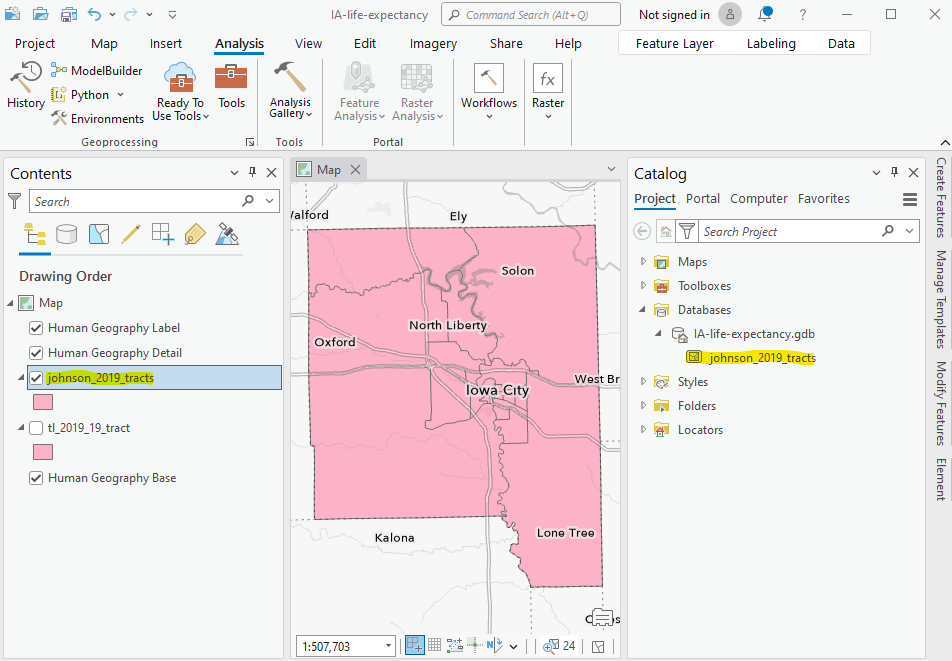Toggle snapping in map status bar
This screenshot has width=952, height=661.
[415, 646]
